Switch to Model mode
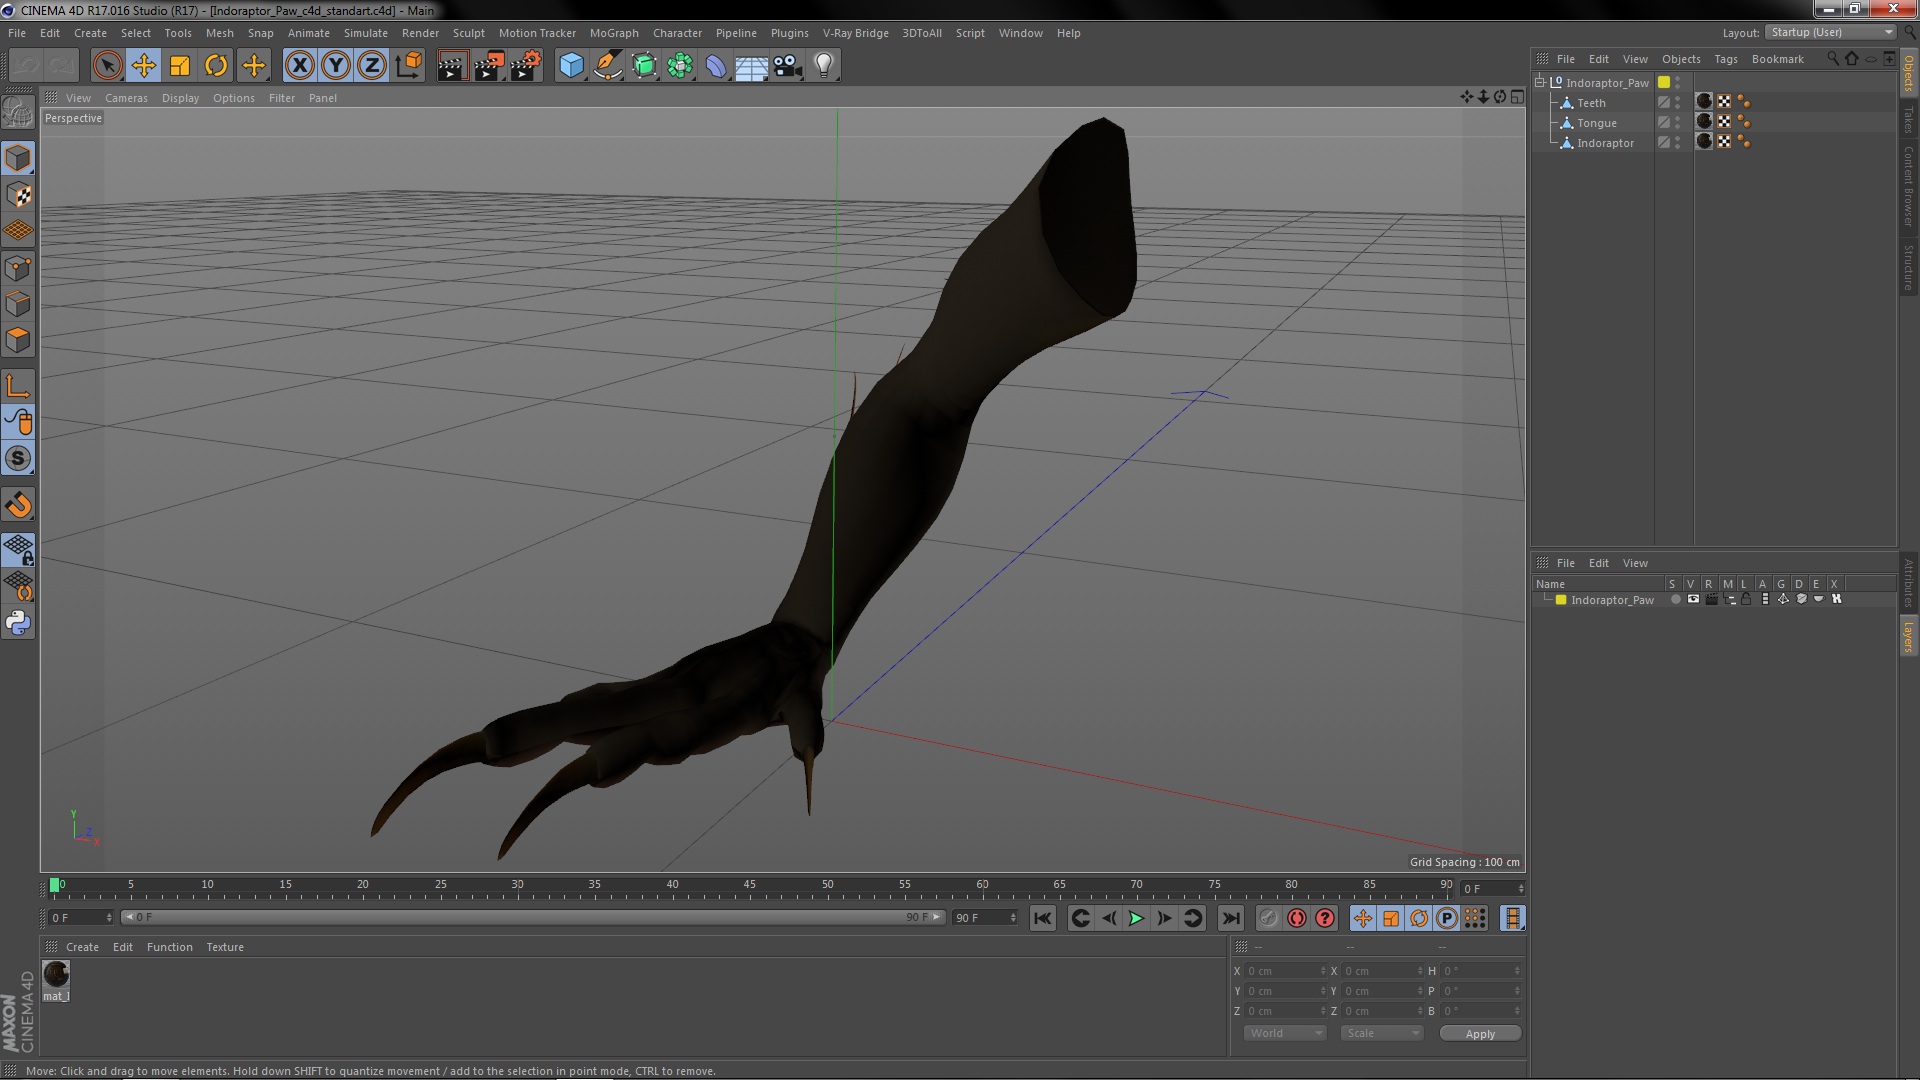The width and height of the screenshot is (1920, 1080). [x=18, y=158]
